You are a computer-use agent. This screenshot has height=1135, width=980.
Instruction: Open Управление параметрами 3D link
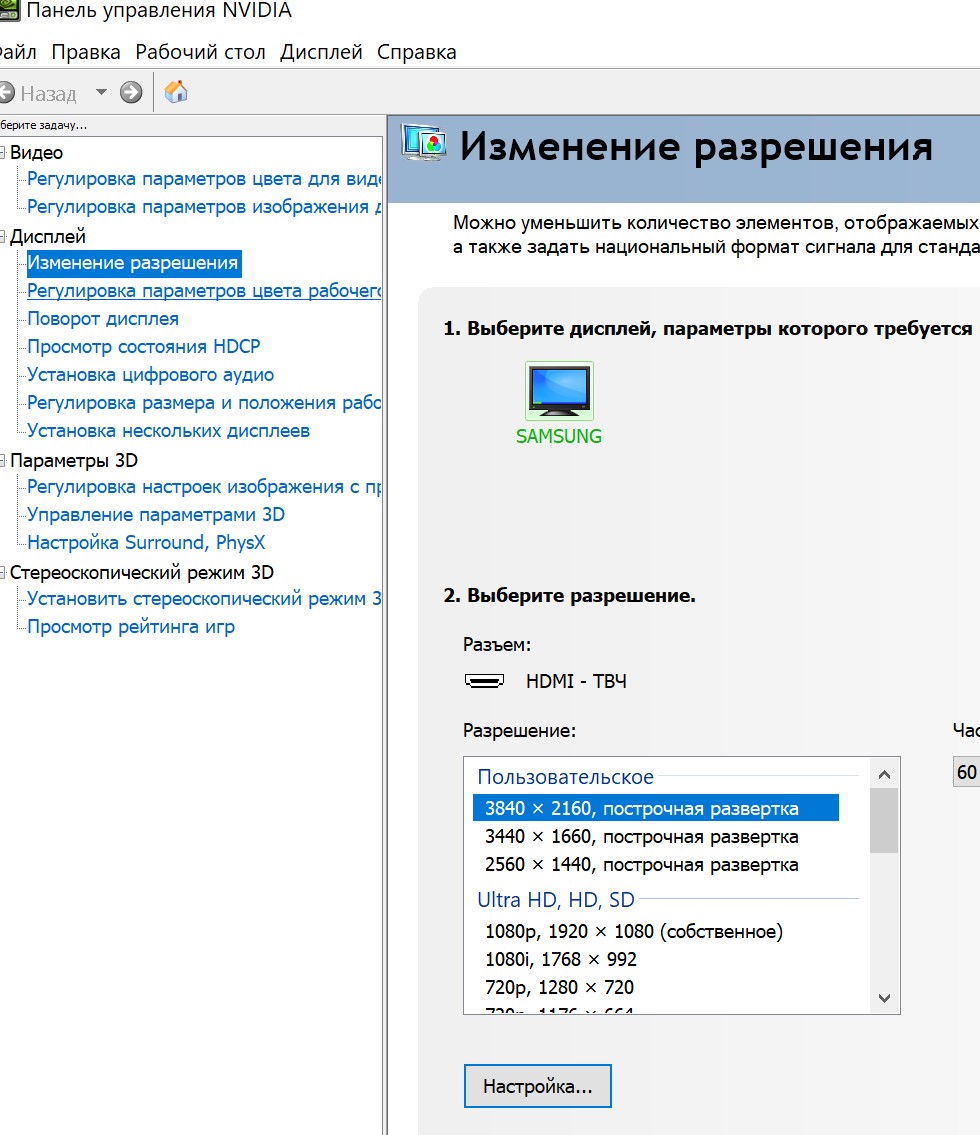coord(156,515)
